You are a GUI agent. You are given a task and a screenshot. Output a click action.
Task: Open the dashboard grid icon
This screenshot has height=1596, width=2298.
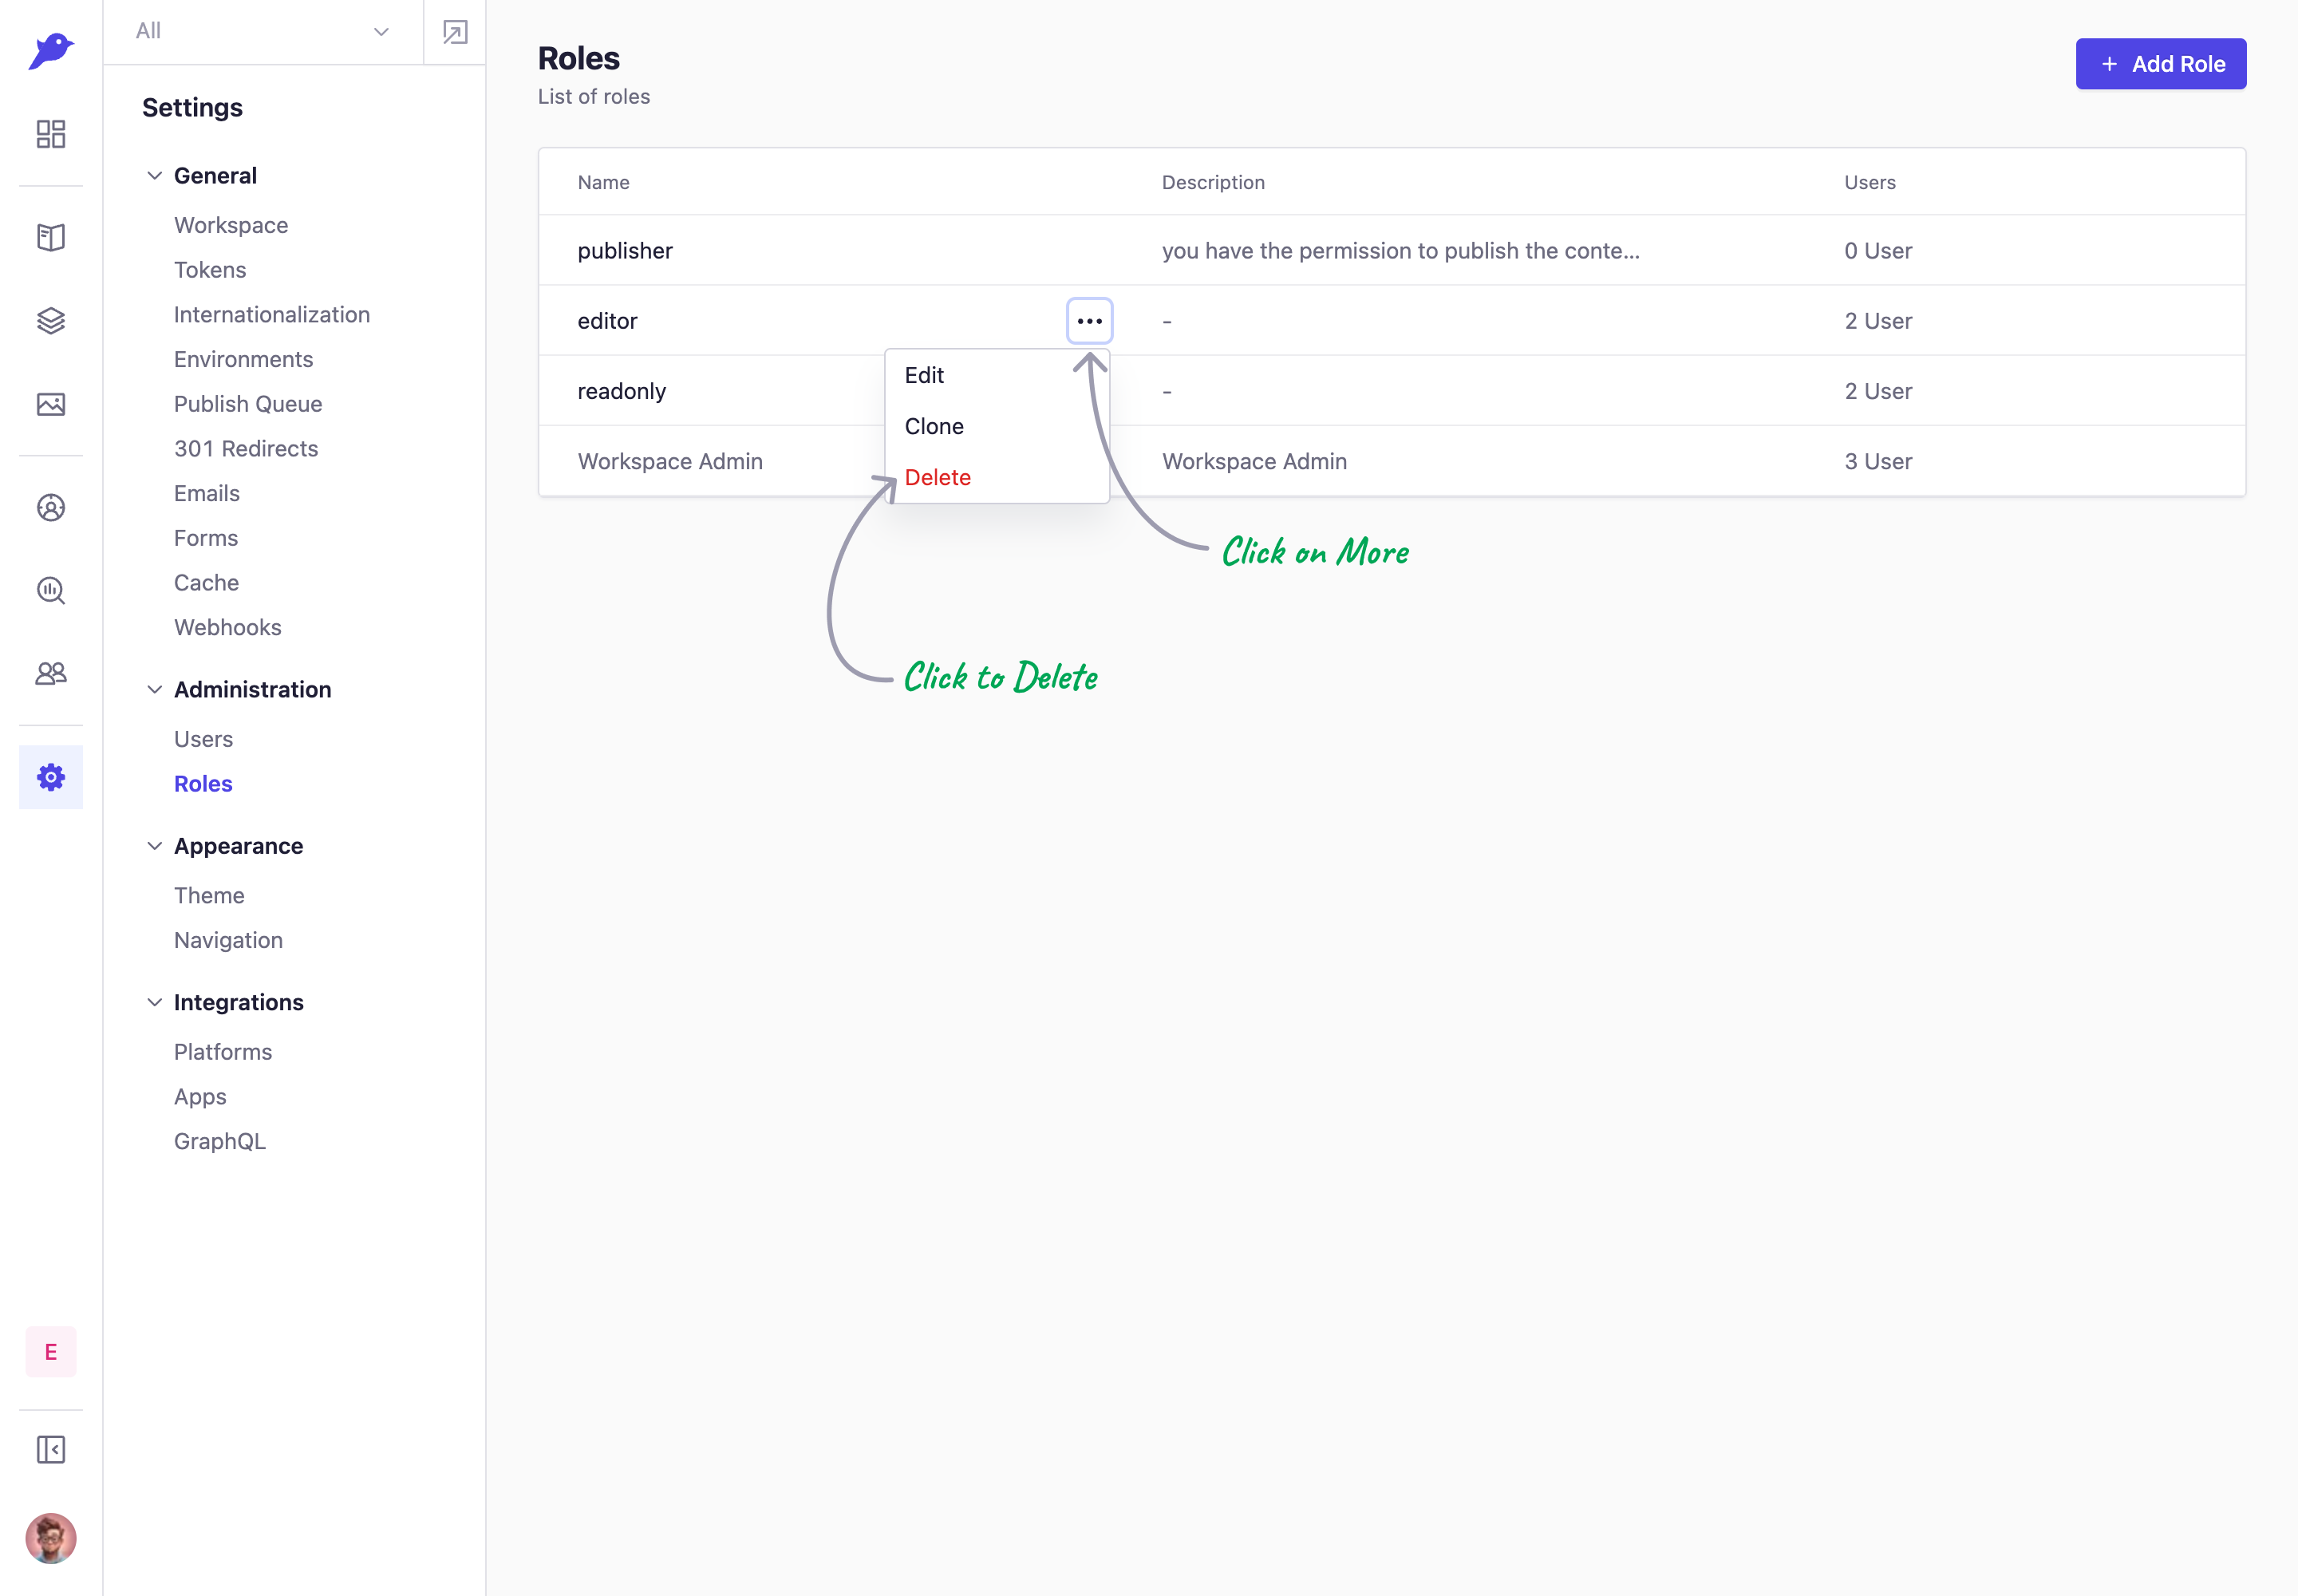click(51, 134)
